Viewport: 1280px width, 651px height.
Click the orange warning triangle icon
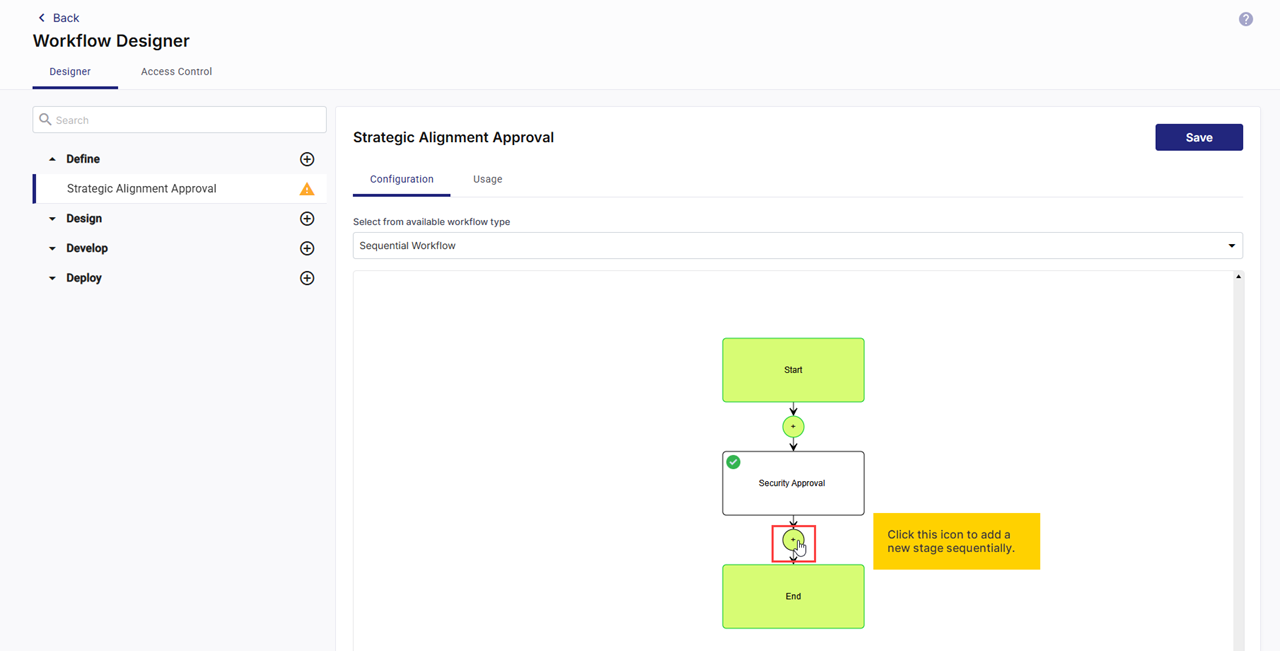pos(307,189)
